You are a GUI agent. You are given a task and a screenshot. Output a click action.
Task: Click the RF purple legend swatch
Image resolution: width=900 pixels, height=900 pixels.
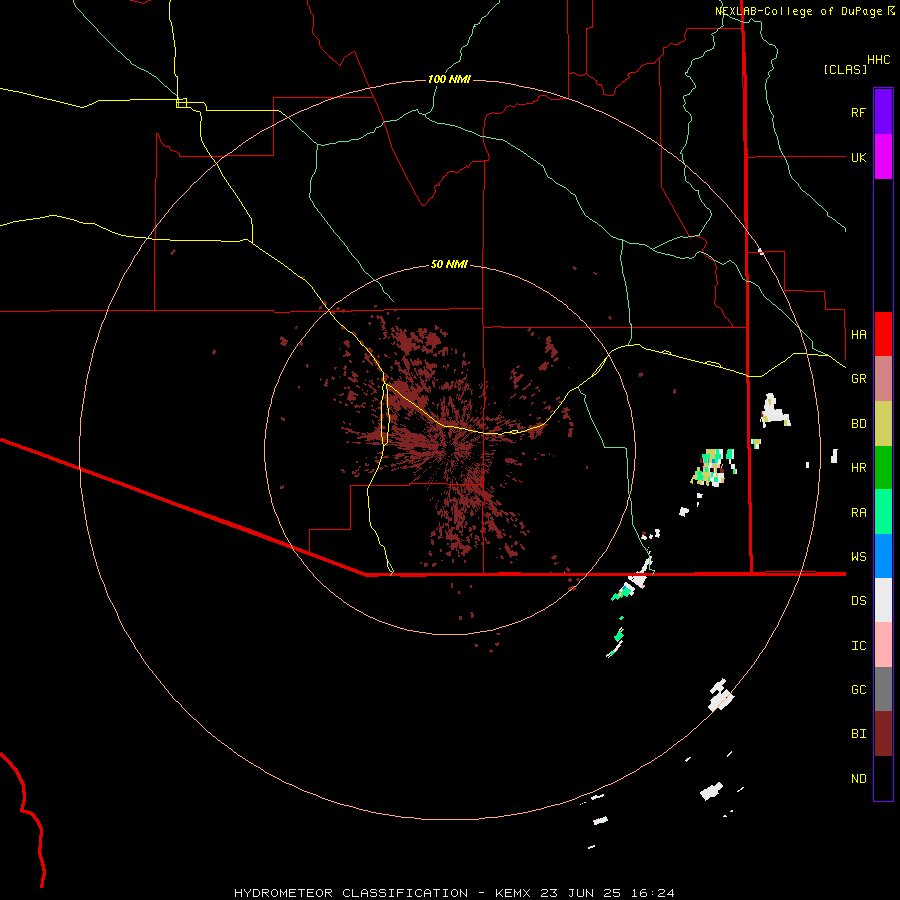[x=883, y=112]
